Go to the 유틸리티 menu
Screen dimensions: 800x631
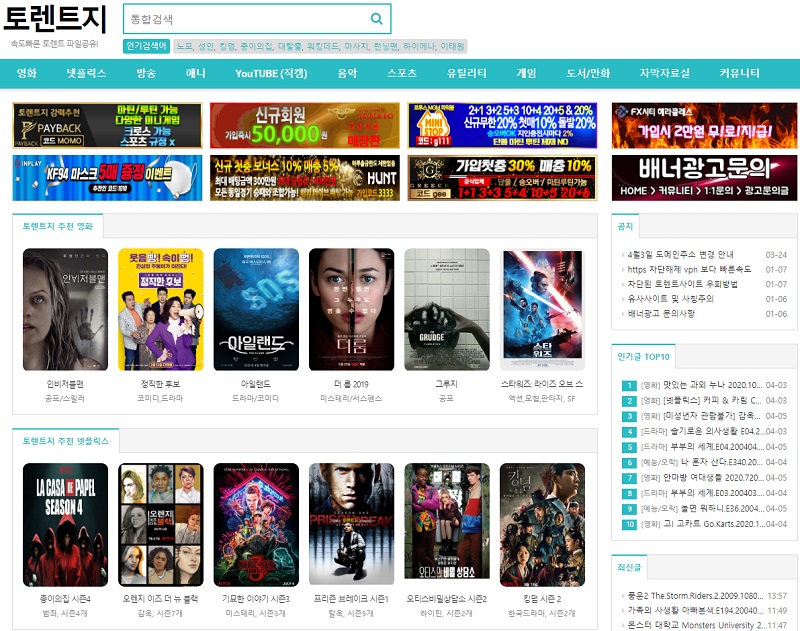466,73
